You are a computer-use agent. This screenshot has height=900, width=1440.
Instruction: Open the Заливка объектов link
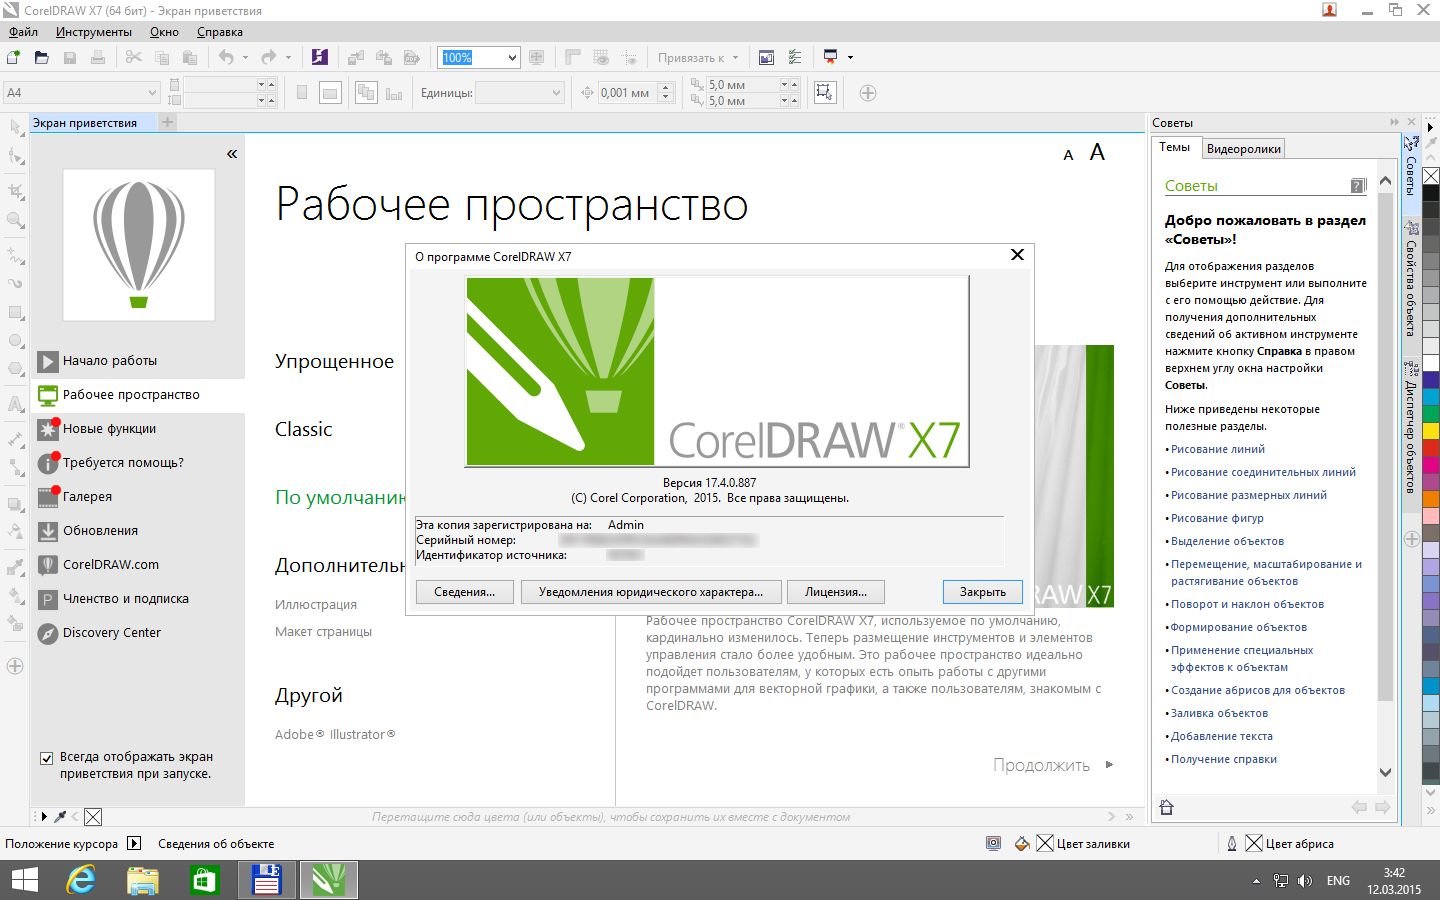(1219, 713)
